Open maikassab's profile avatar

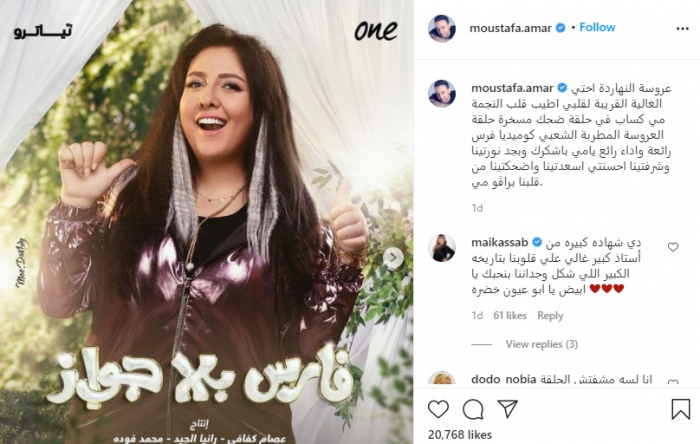[x=442, y=248]
